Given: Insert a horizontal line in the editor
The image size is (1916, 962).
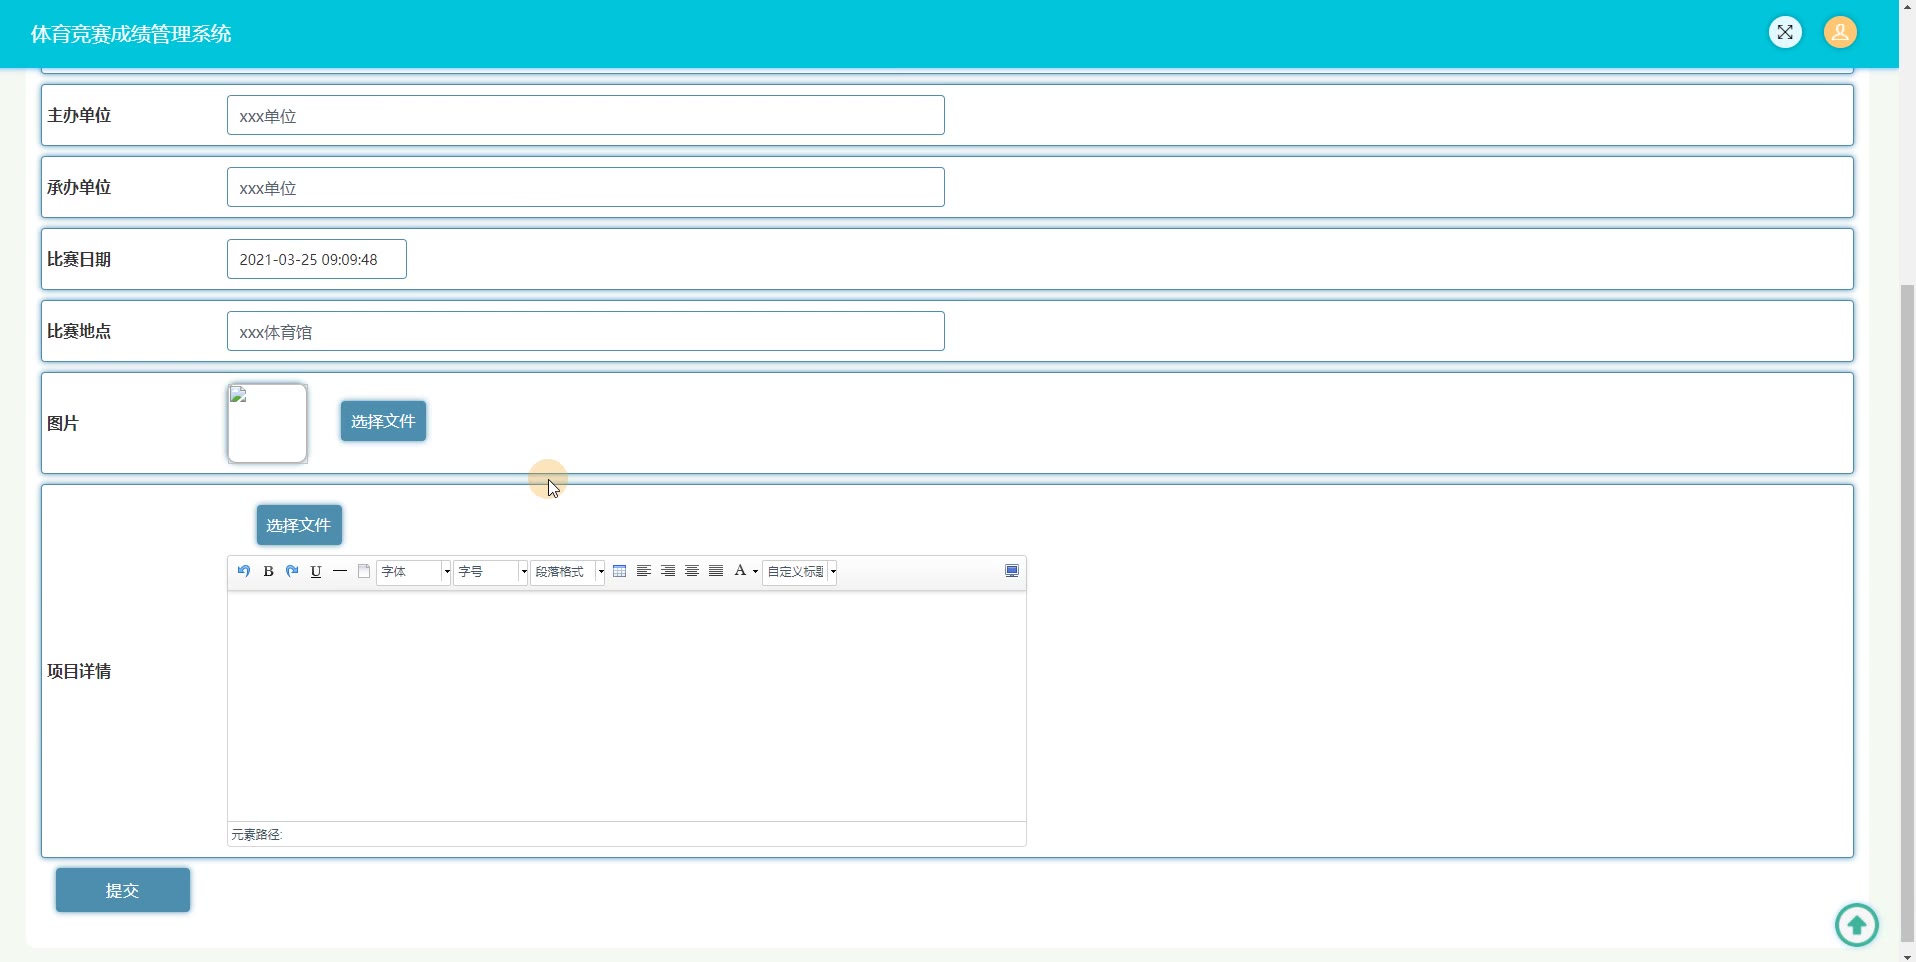Looking at the screenshot, I should [x=340, y=571].
